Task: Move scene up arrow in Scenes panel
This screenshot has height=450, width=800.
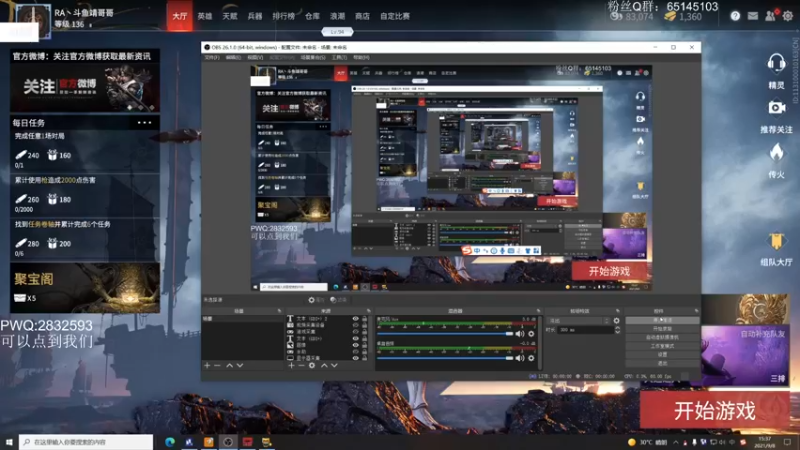Action: (x=230, y=365)
